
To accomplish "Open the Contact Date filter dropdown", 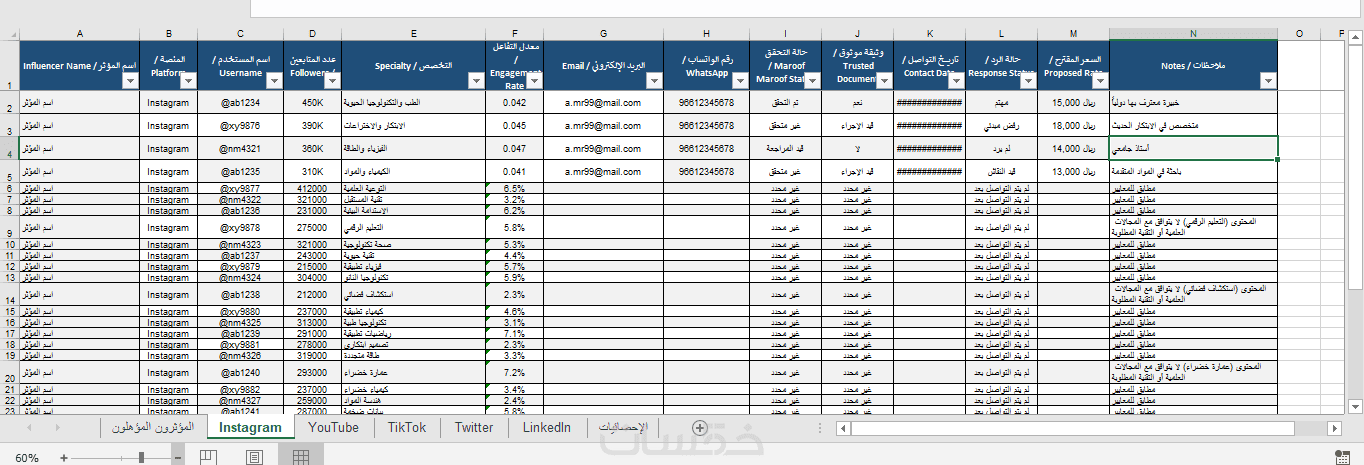I will (956, 82).
